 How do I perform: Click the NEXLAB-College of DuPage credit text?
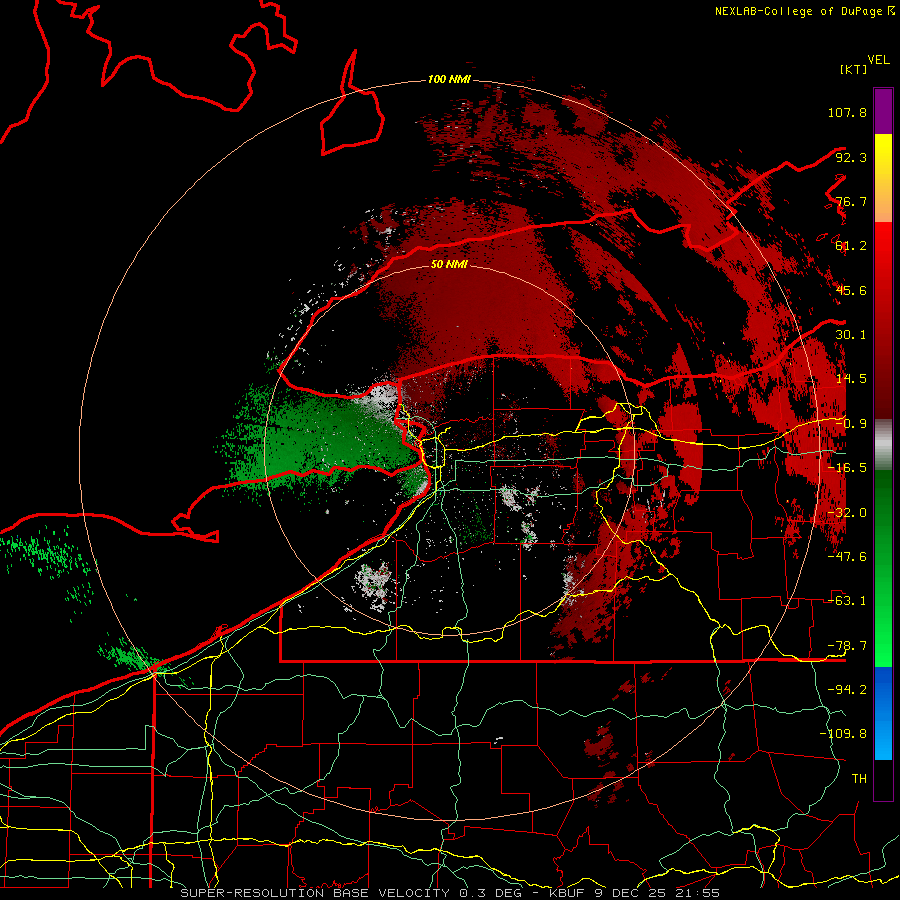click(x=804, y=11)
